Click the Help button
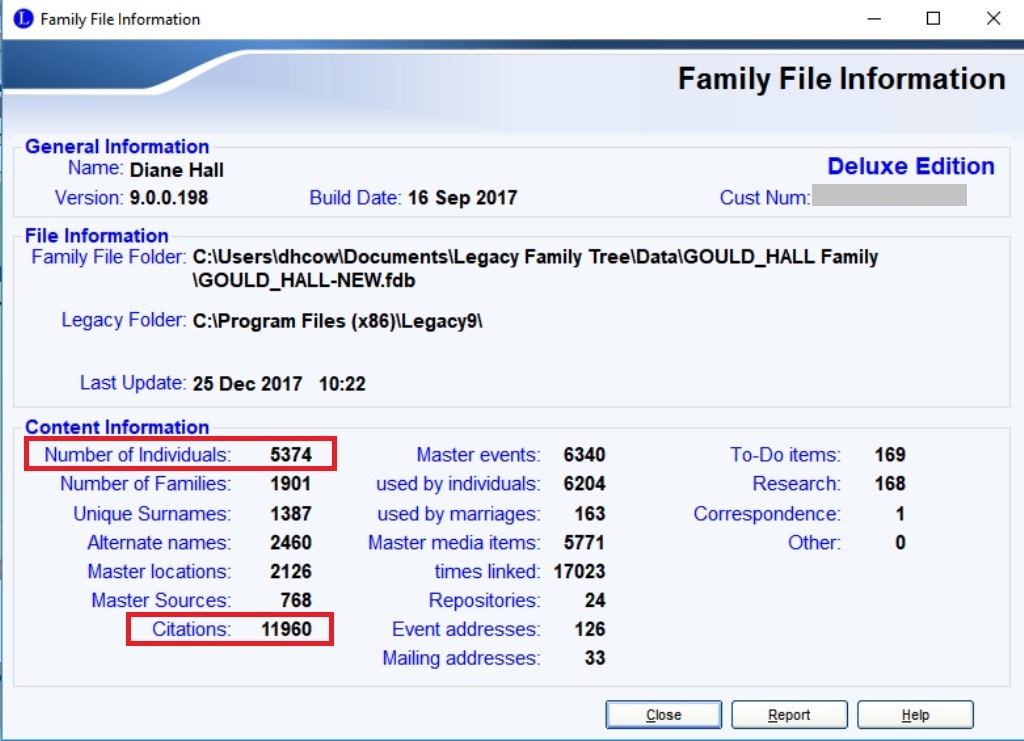The height and width of the screenshot is (741, 1024). (915, 714)
